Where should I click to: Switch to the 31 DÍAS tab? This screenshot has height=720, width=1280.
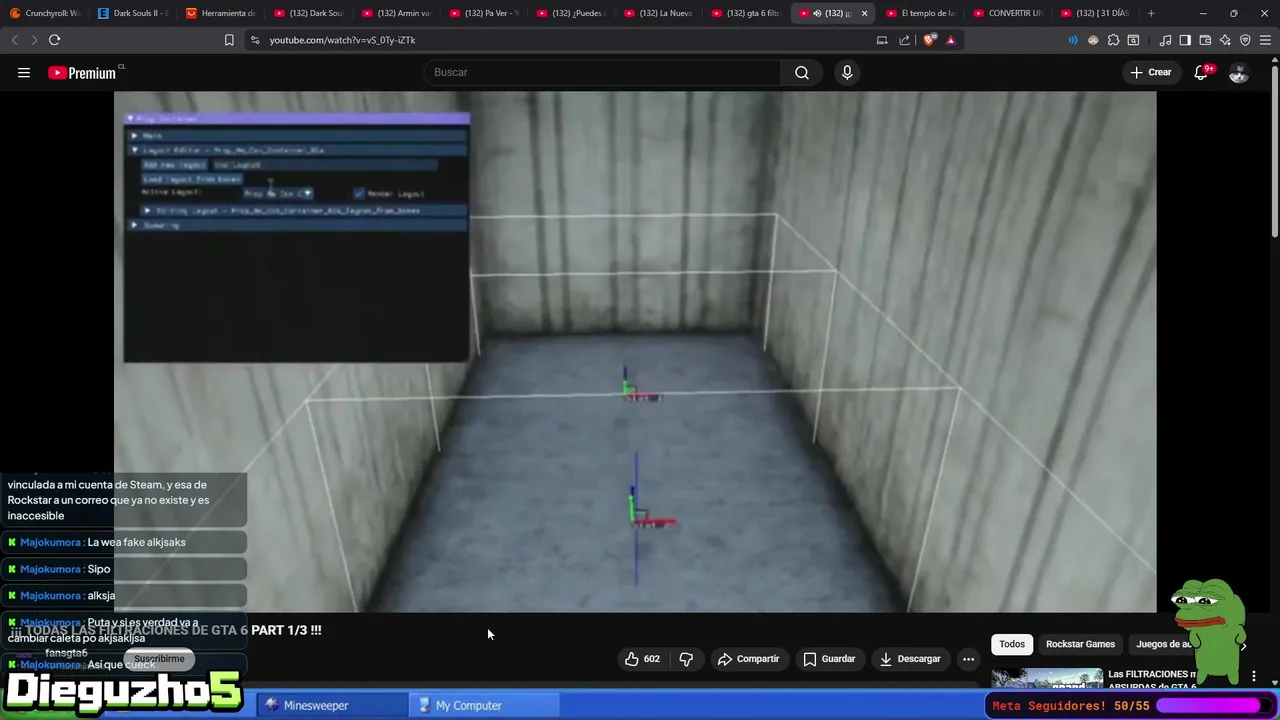click(1097, 13)
